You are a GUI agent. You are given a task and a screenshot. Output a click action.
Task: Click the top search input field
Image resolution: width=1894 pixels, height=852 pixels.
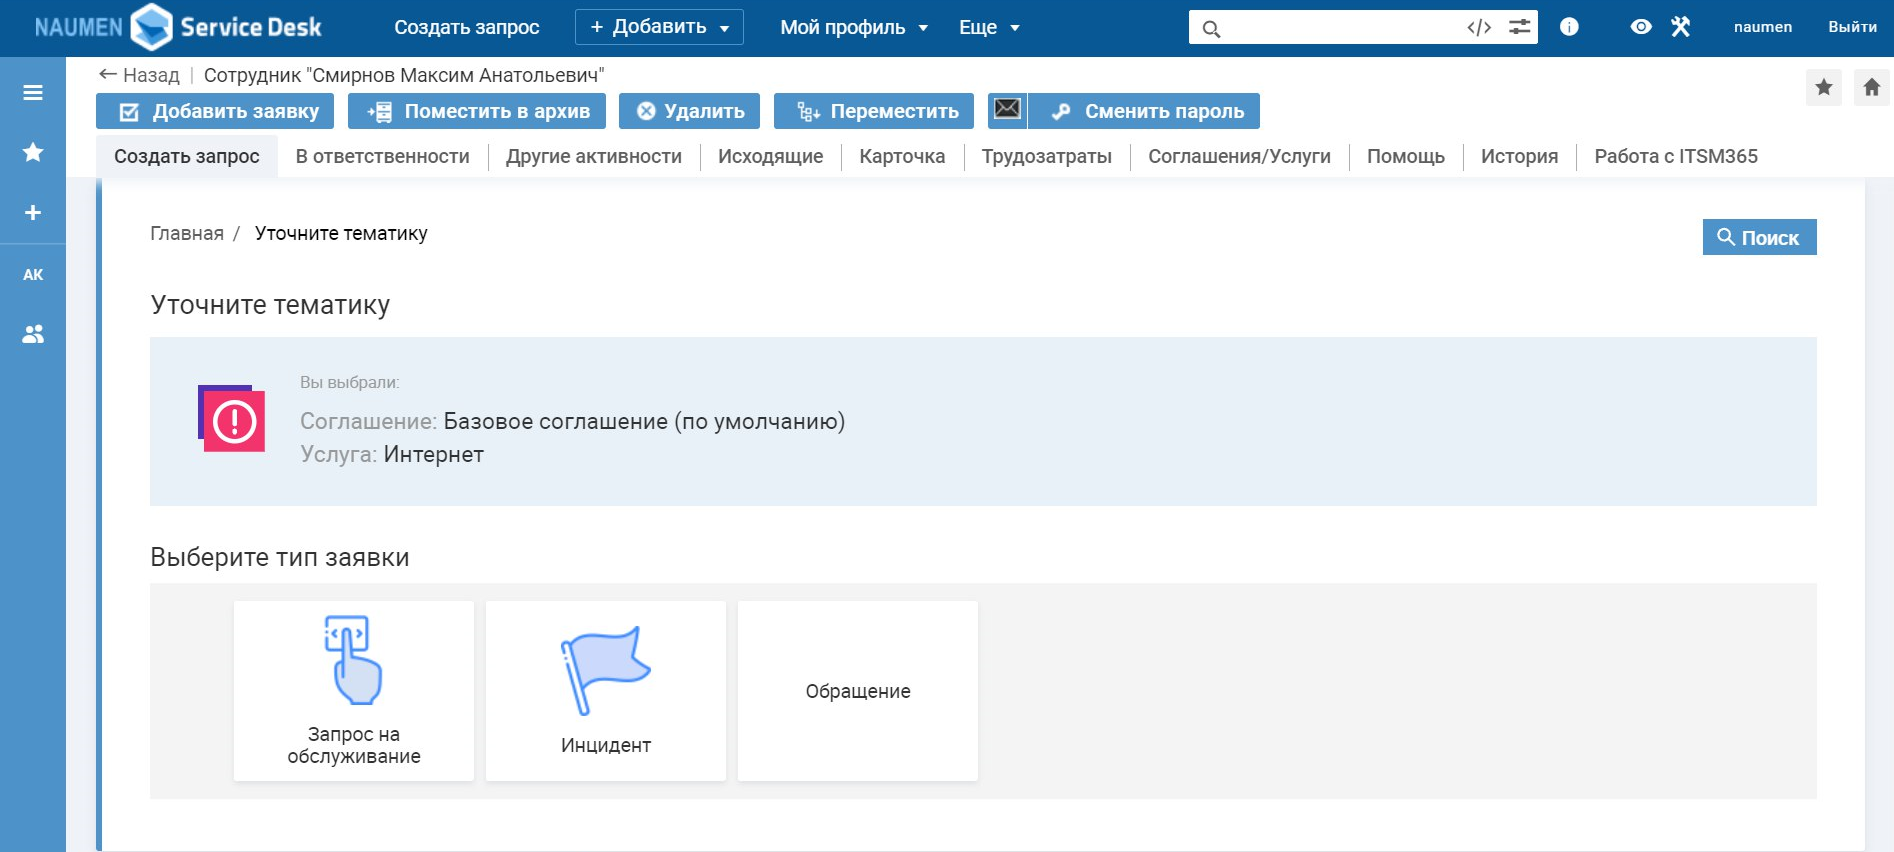pyautogui.click(x=1340, y=28)
